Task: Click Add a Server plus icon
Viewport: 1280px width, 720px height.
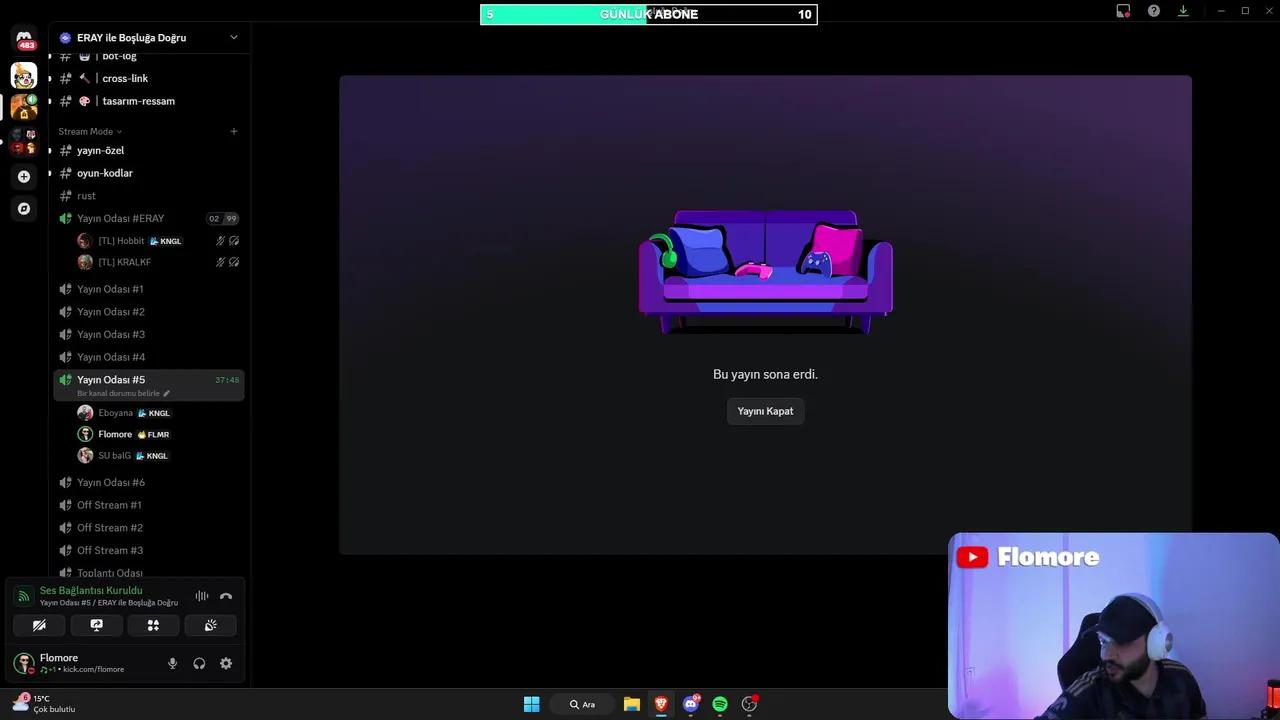Action: click(24, 176)
